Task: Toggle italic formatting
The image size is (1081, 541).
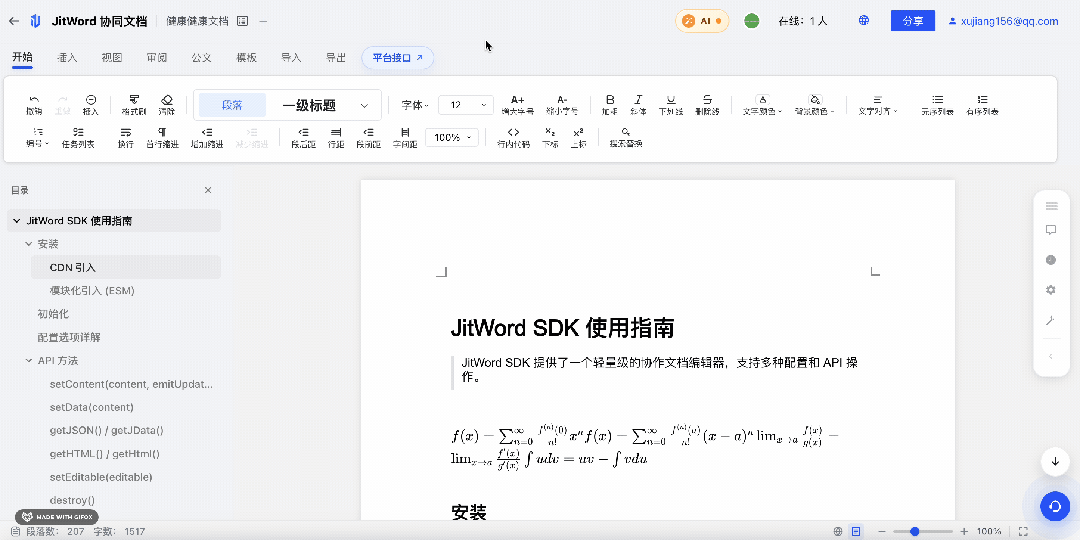Action: (x=638, y=105)
